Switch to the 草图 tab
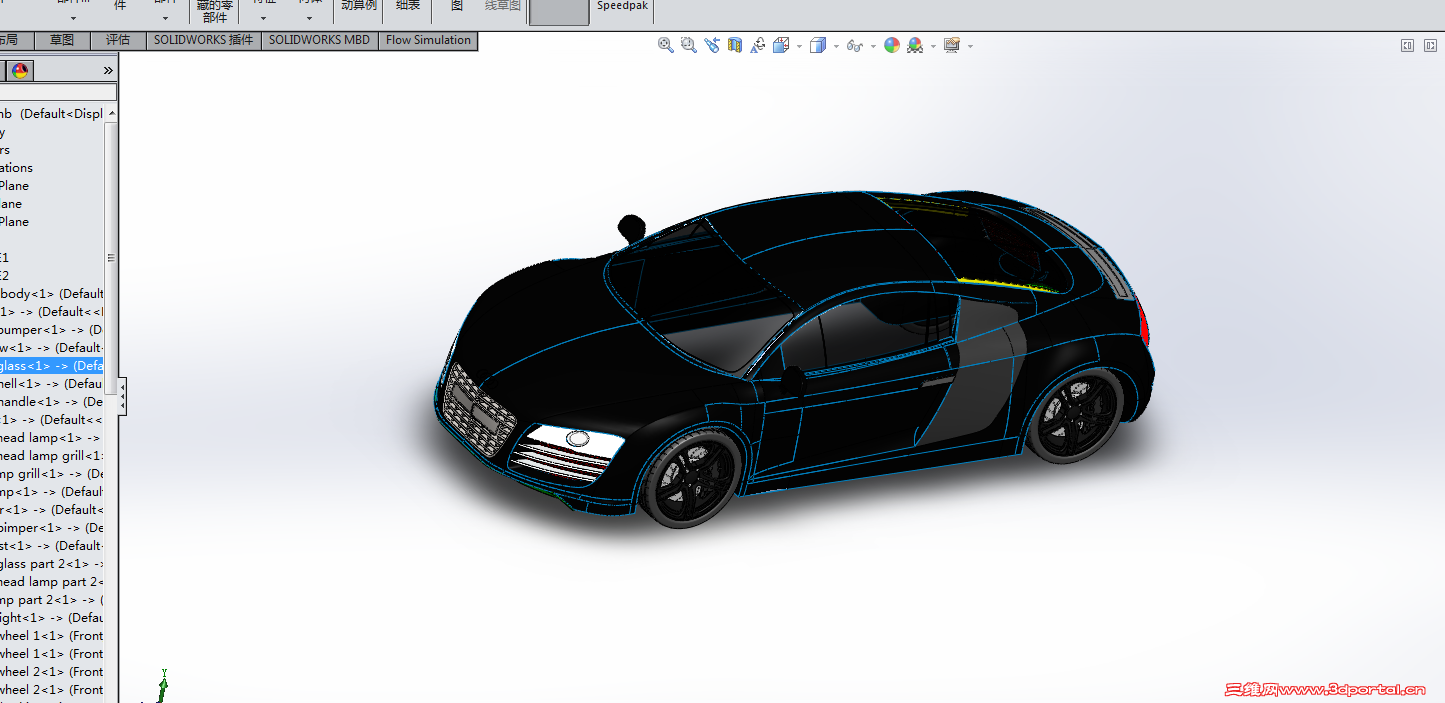The height and width of the screenshot is (703, 1445). click(62, 40)
